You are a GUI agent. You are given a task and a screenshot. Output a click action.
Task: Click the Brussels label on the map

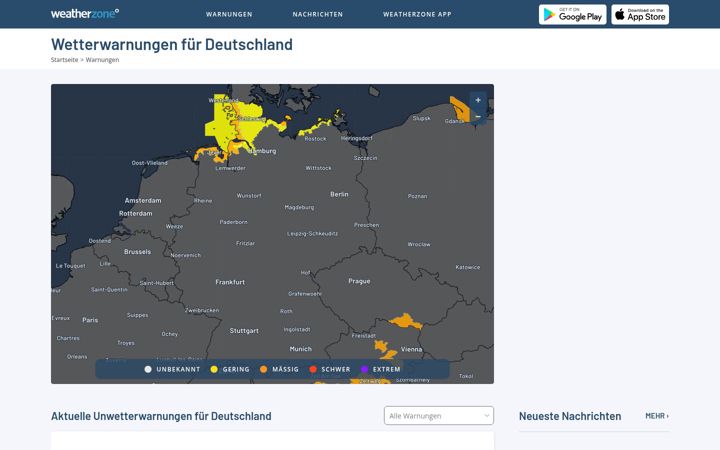point(137,252)
